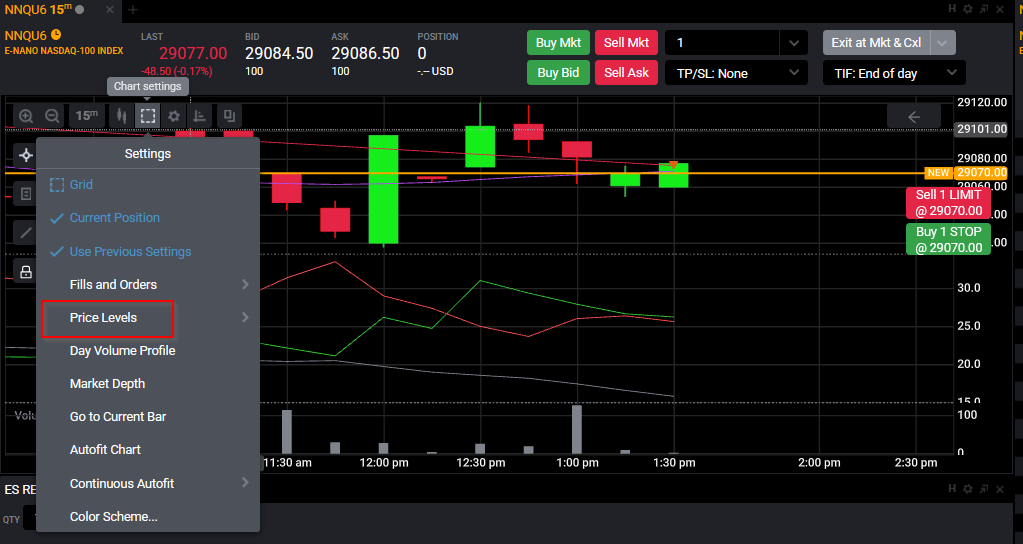Viewport: 1023px width, 544px height.
Task: Click the dashed-square Chart settings icon
Action: [148, 116]
